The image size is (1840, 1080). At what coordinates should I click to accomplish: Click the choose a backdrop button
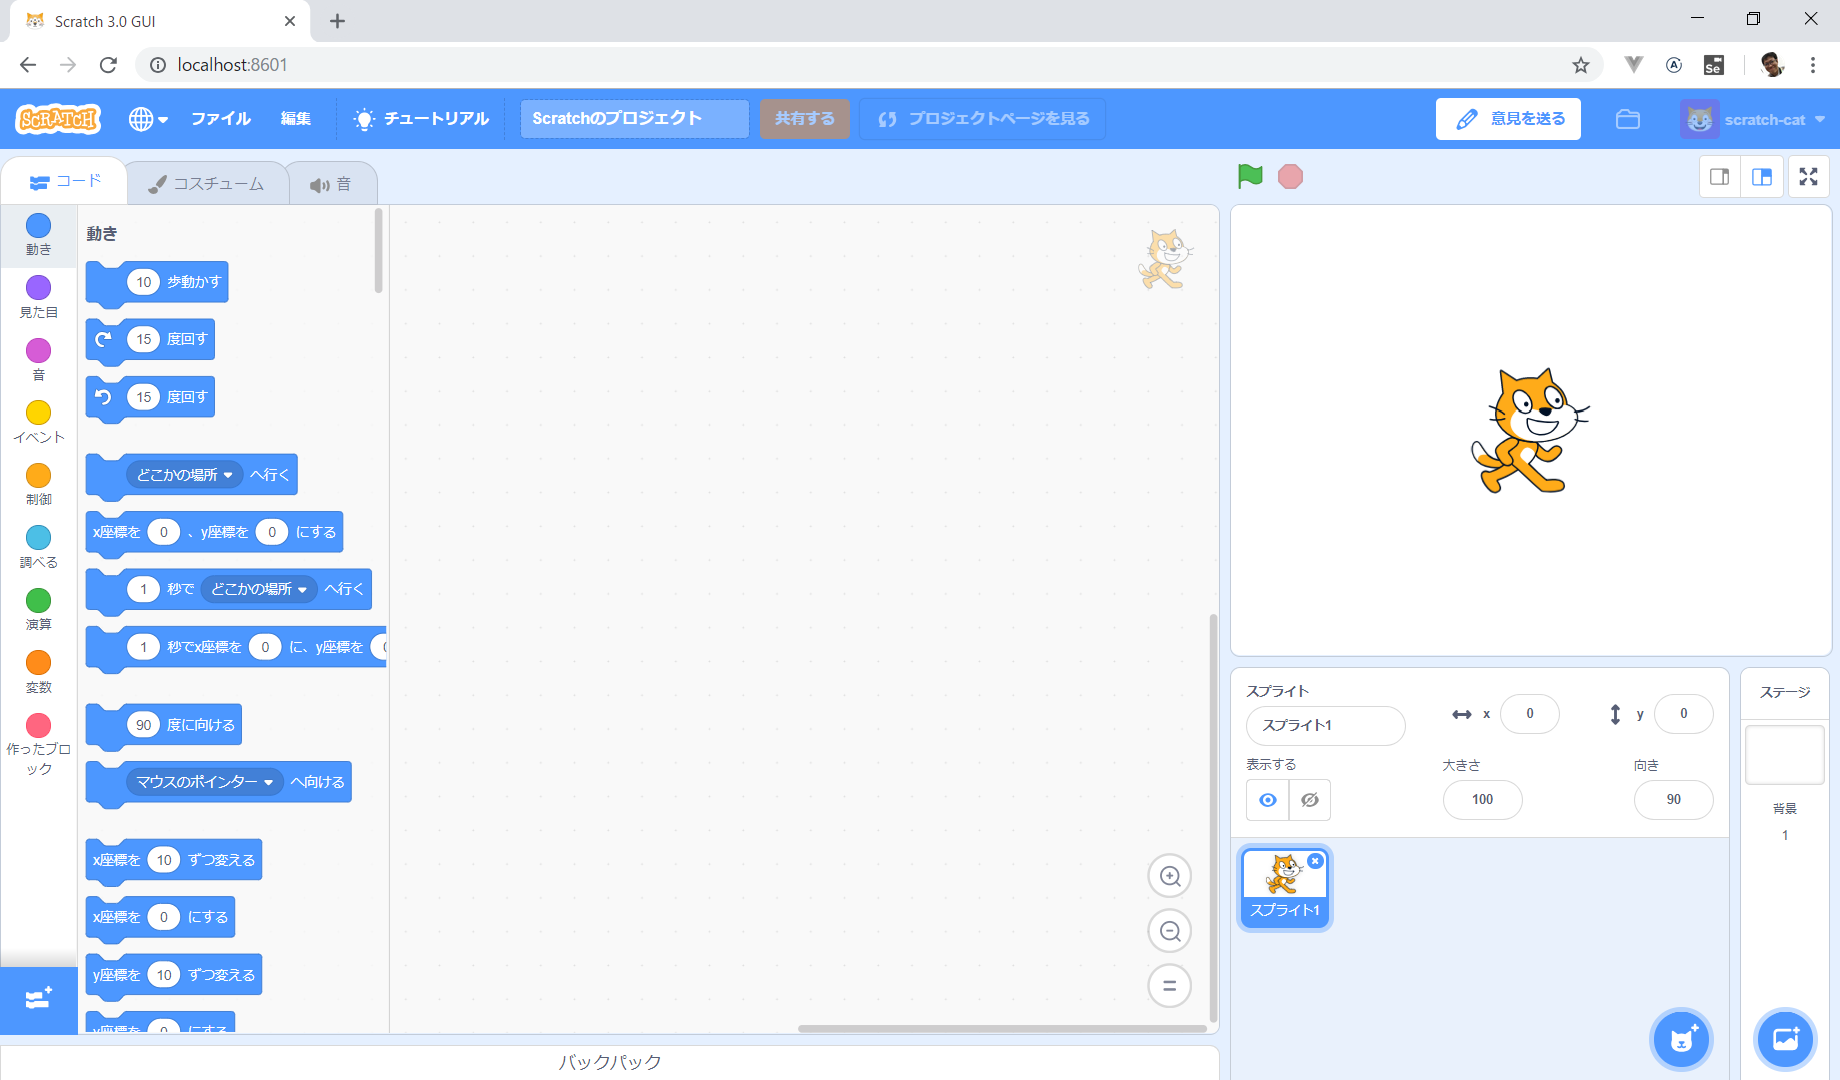1785,1039
